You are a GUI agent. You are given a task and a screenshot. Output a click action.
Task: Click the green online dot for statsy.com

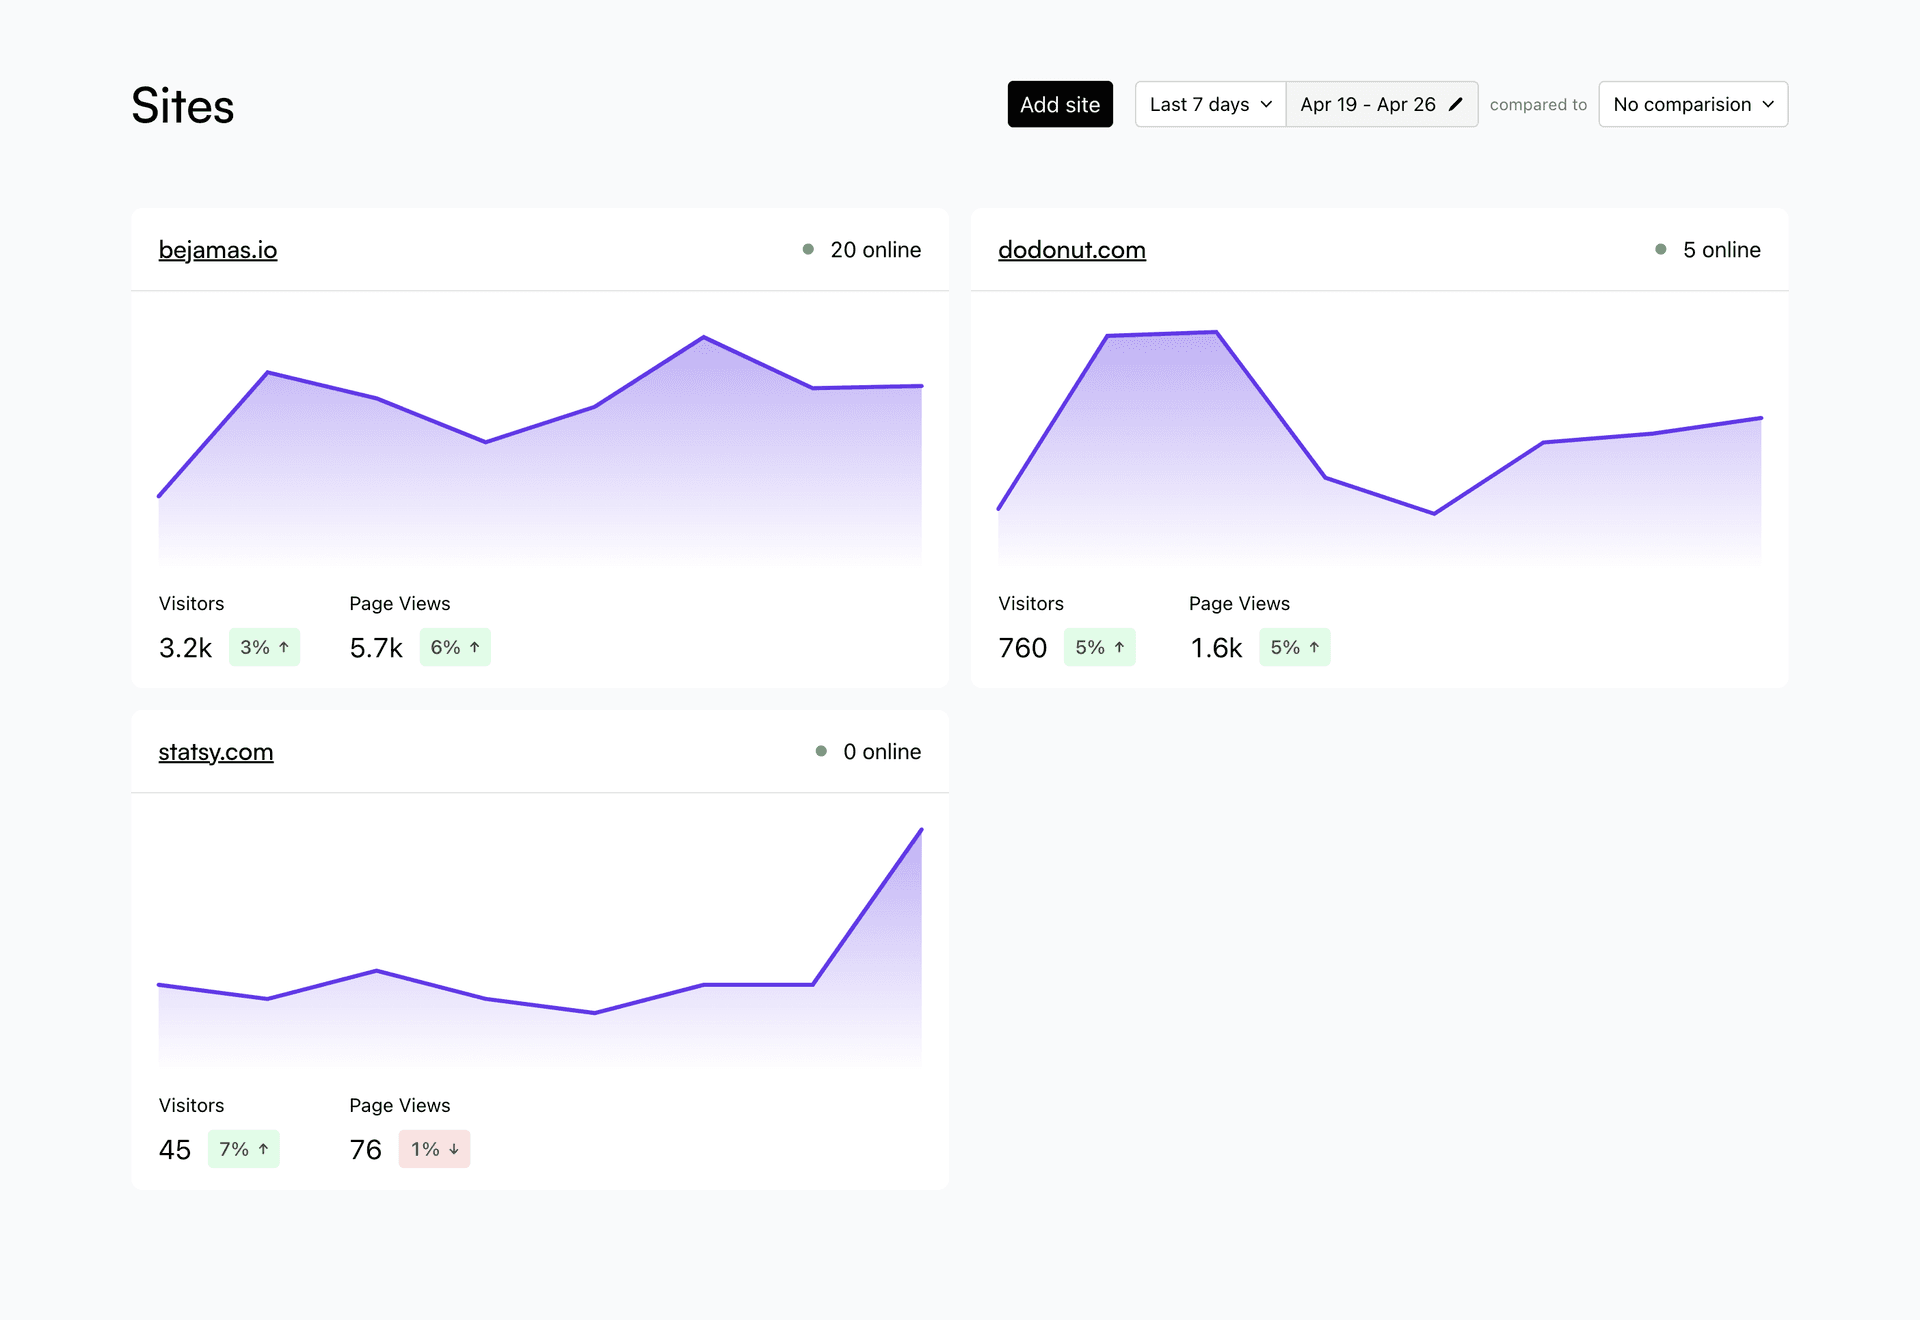point(821,751)
